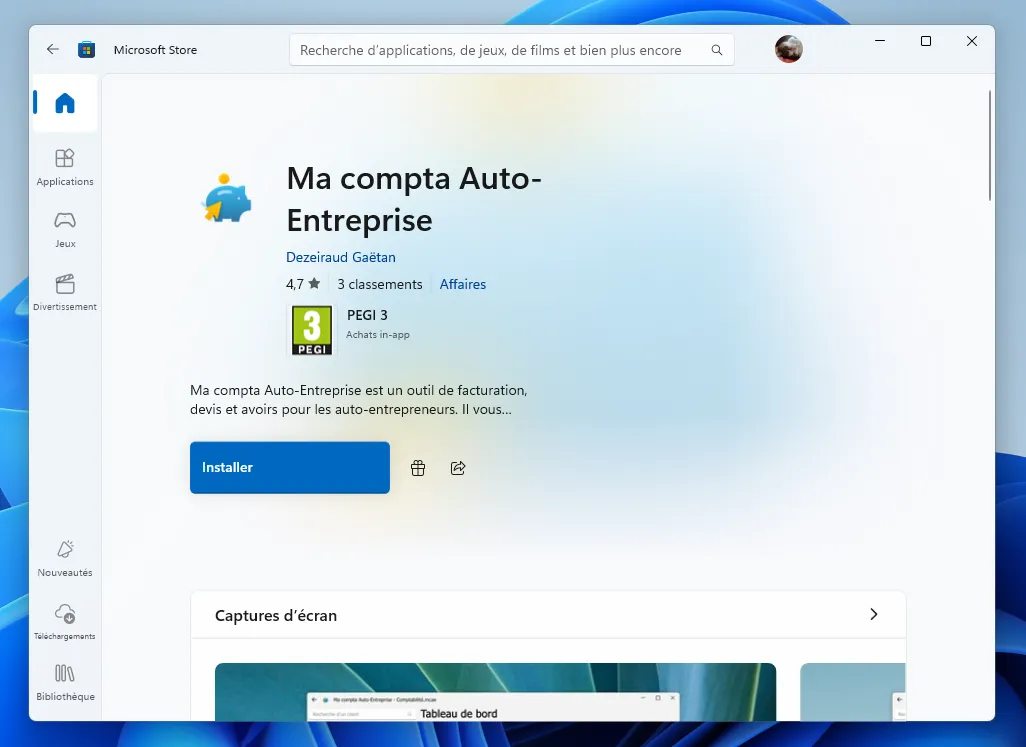Click the gift icon to offer the app
The image size is (1026, 747).
point(418,467)
